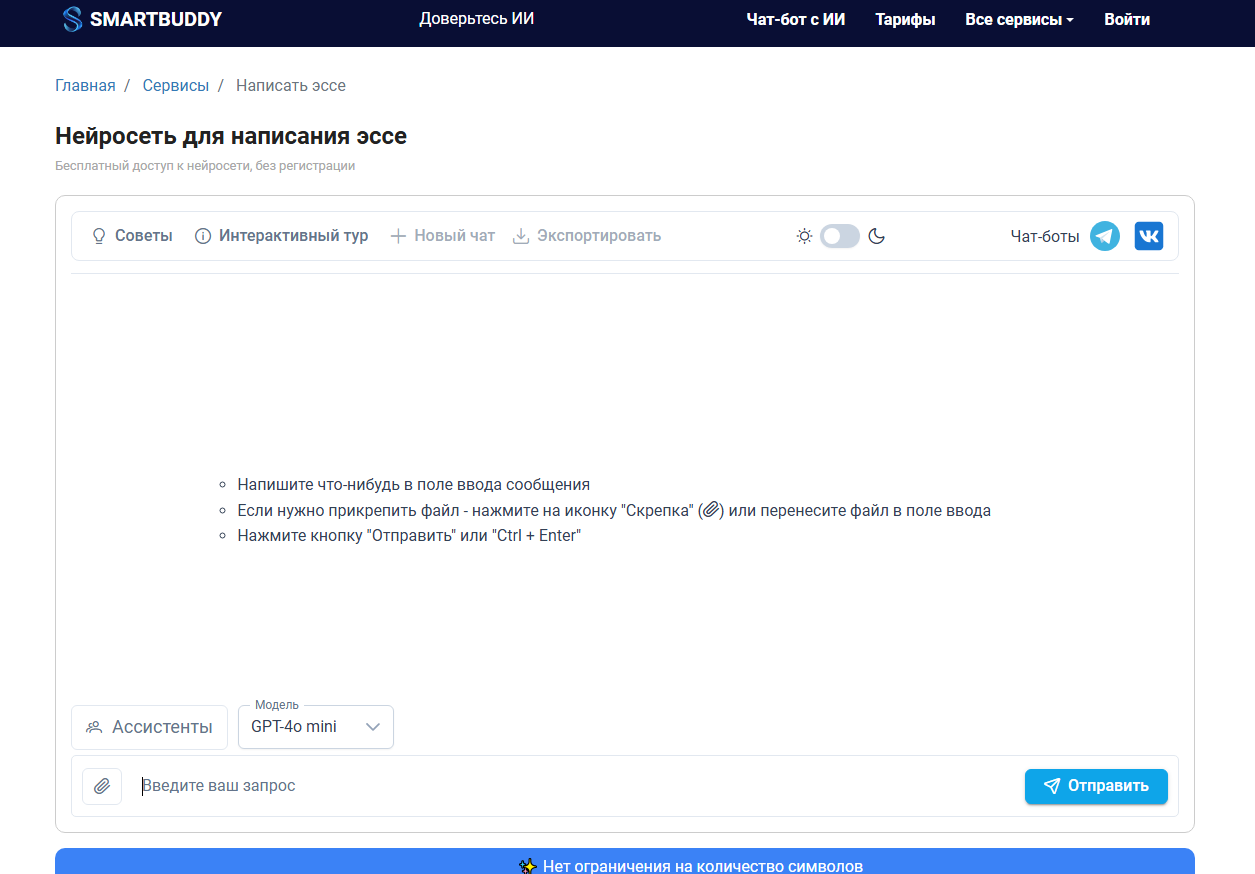
Task: Click the moon dark-theme icon
Action: (876, 236)
